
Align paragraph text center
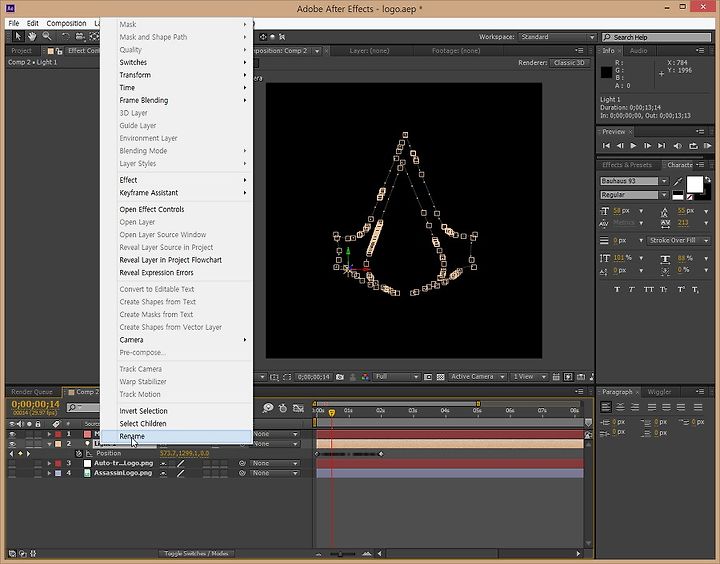(x=620, y=407)
